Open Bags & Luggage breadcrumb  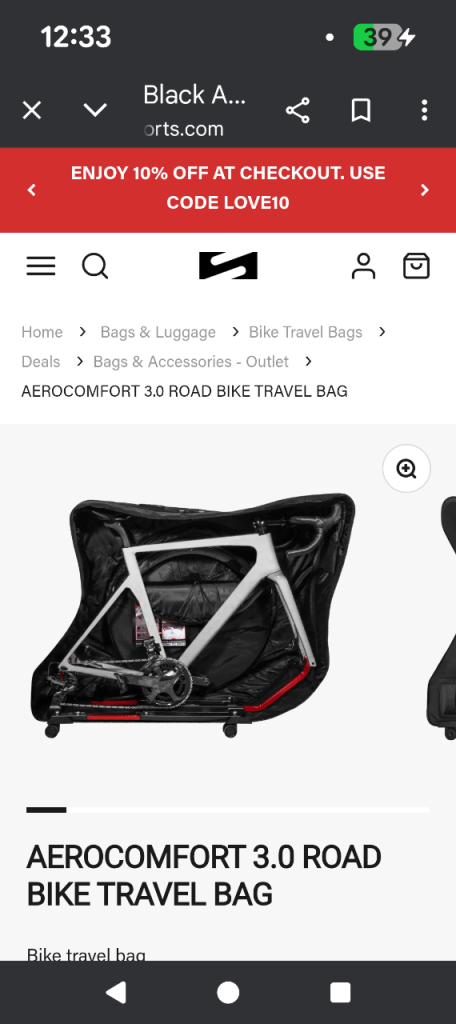tap(157, 332)
